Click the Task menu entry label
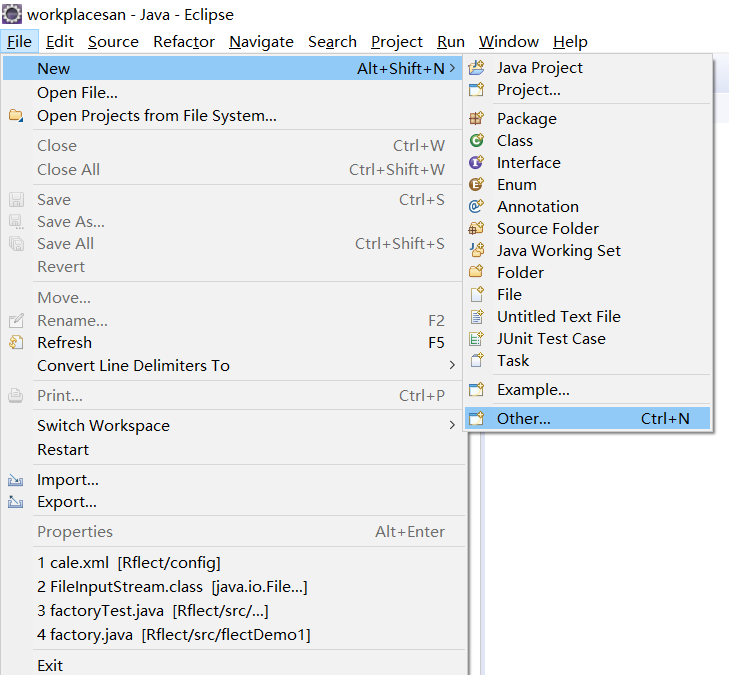Viewport: 729px width, 675px height. (x=513, y=360)
